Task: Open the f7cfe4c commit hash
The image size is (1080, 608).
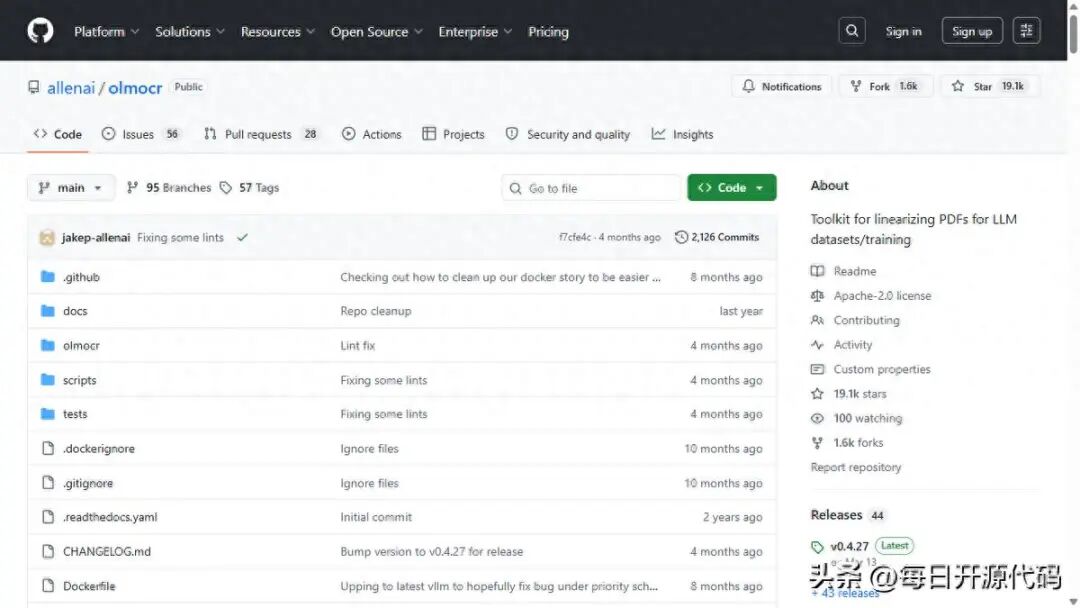Action: point(575,237)
